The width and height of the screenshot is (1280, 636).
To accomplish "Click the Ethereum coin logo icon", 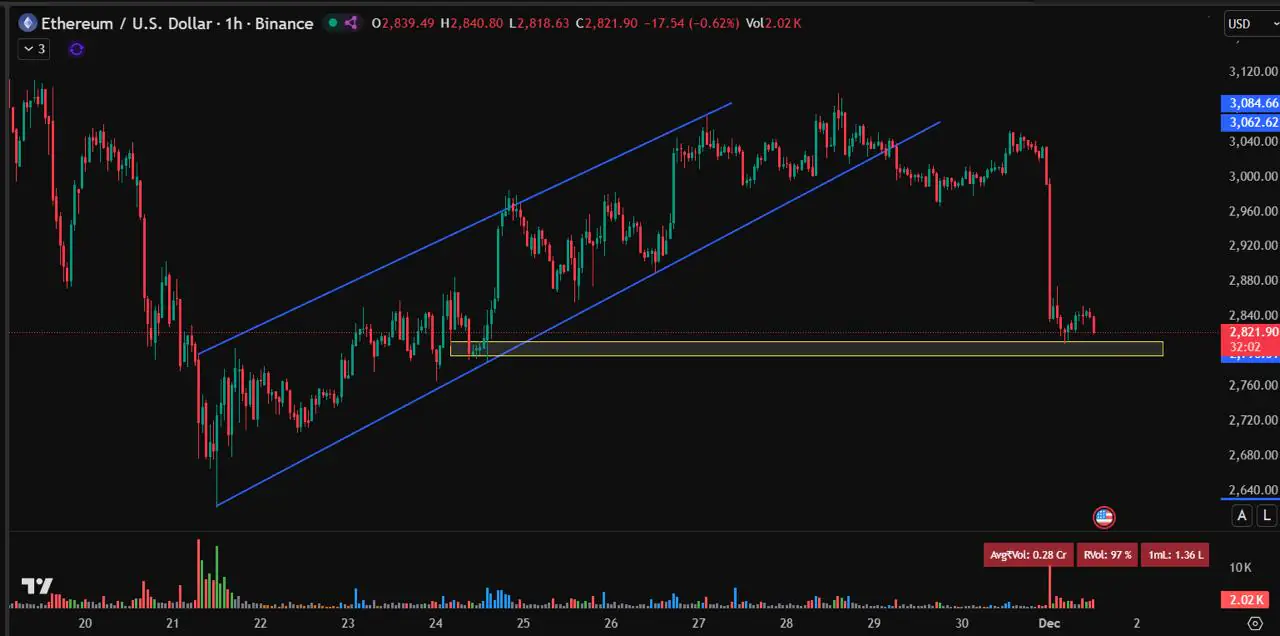I will (27, 23).
